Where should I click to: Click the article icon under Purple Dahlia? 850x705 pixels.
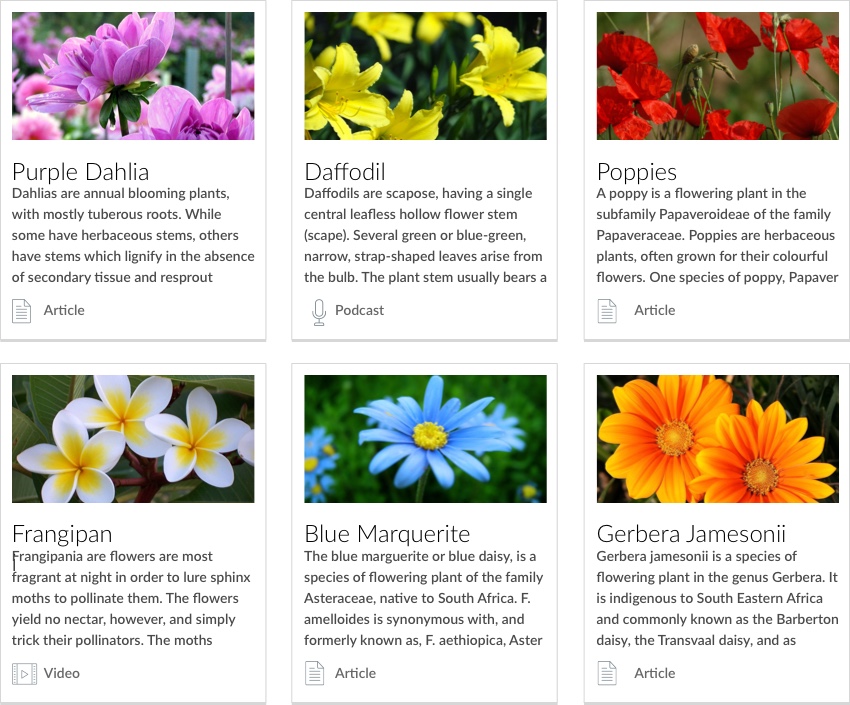coord(22,311)
